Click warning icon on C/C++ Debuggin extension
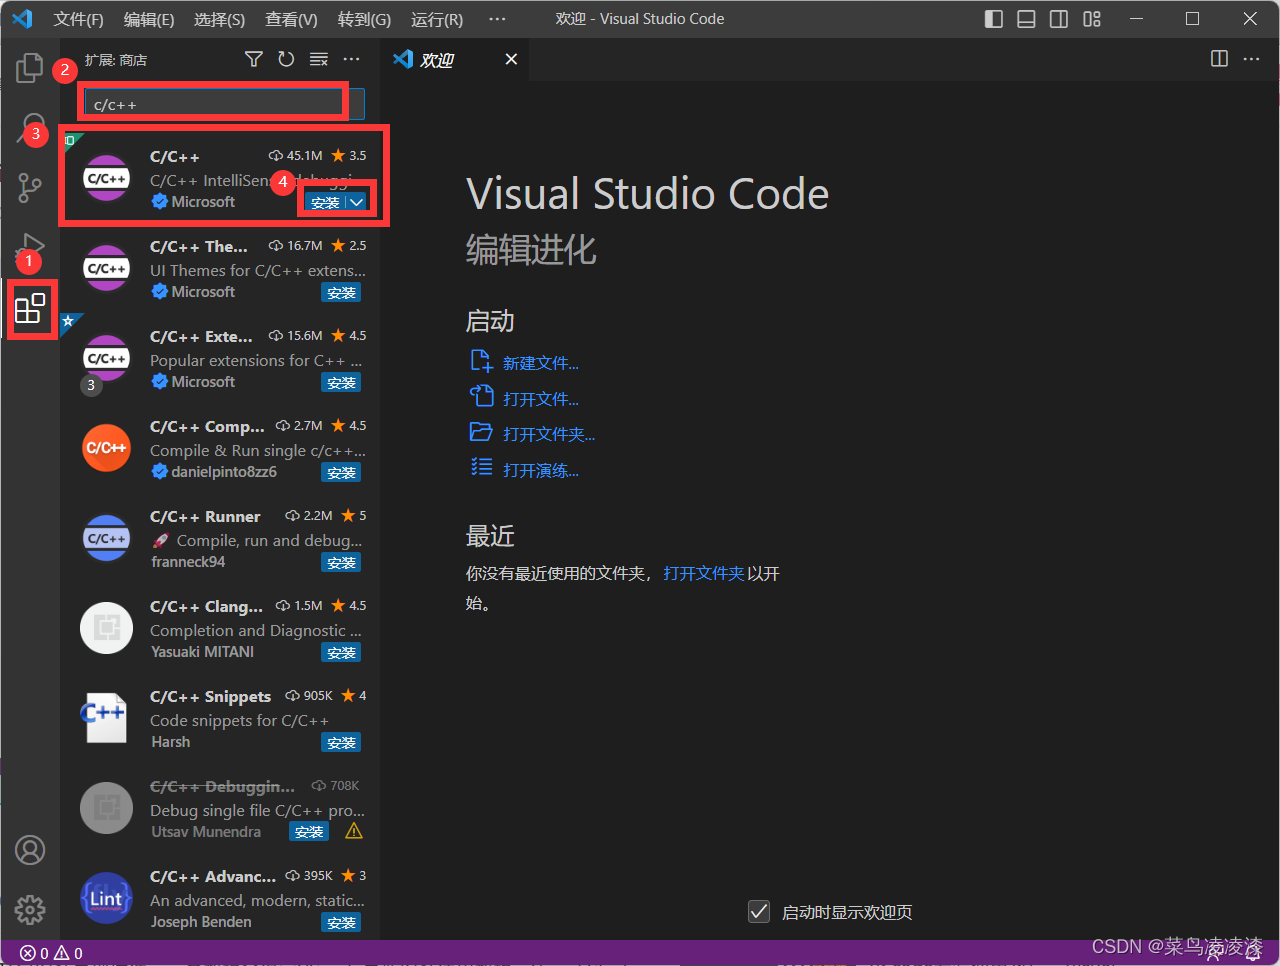 coord(354,832)
